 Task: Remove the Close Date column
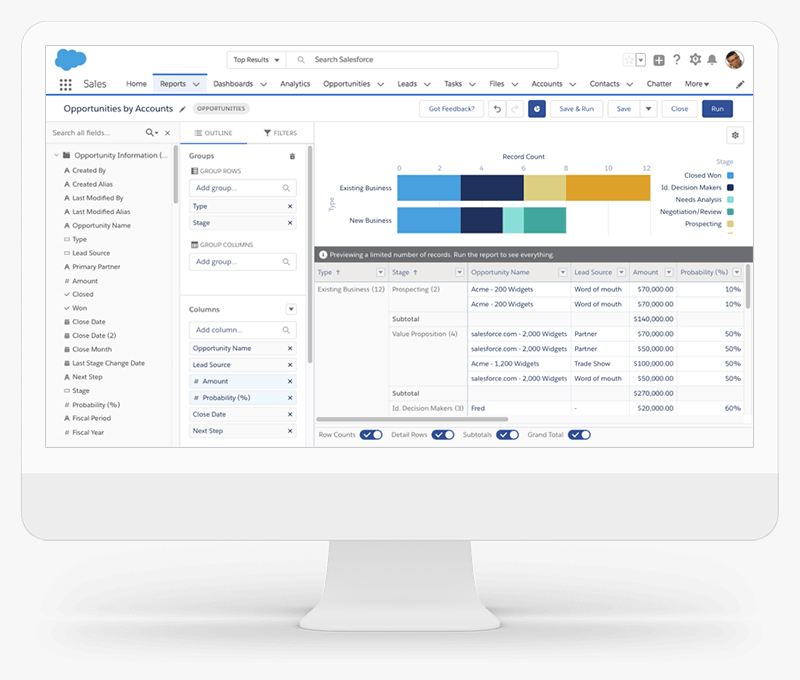click(x=290, y=414)
